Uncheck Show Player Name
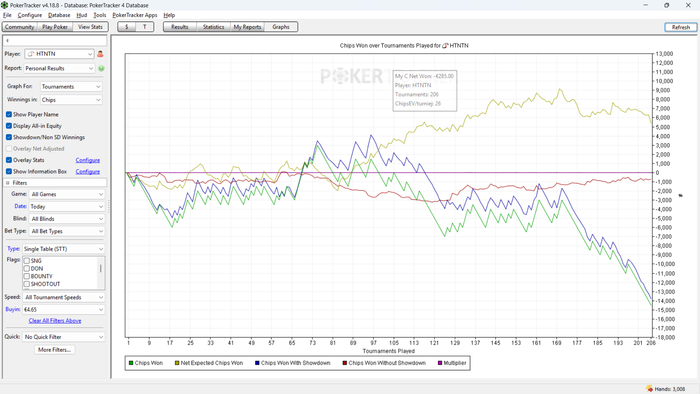The width and height of the screenshot is (700, 394). click(x=9, y=115)
